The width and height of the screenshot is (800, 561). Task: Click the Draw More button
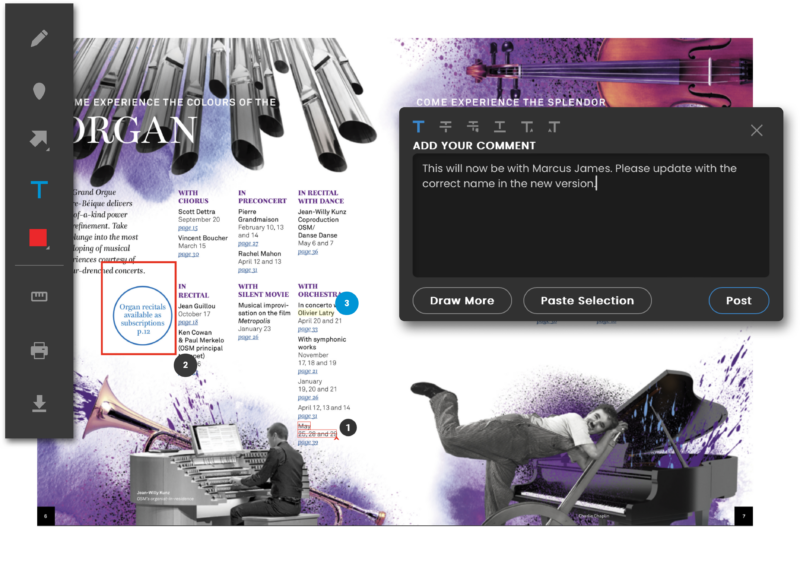pyautogui.click(x=462, y=300)
